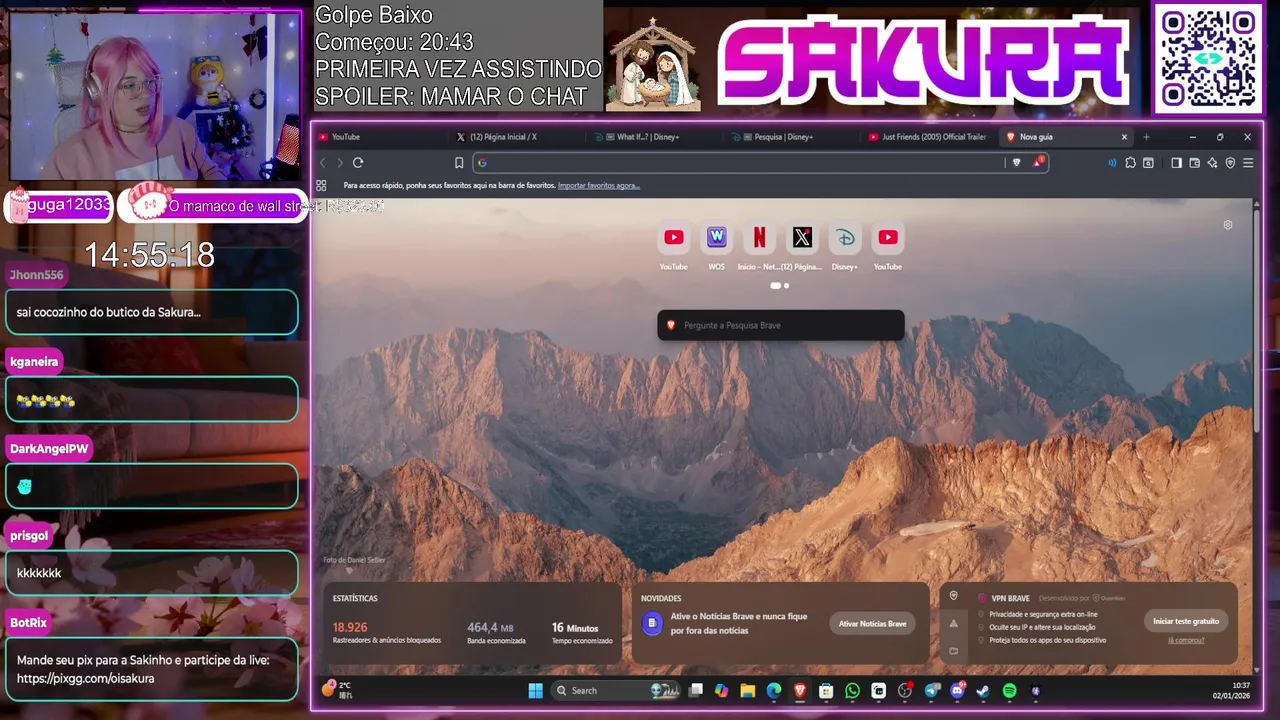Viewport: 1280px width, 720px height.
Task: Click the page vertical scrollbar
Action: point(1257,320)
